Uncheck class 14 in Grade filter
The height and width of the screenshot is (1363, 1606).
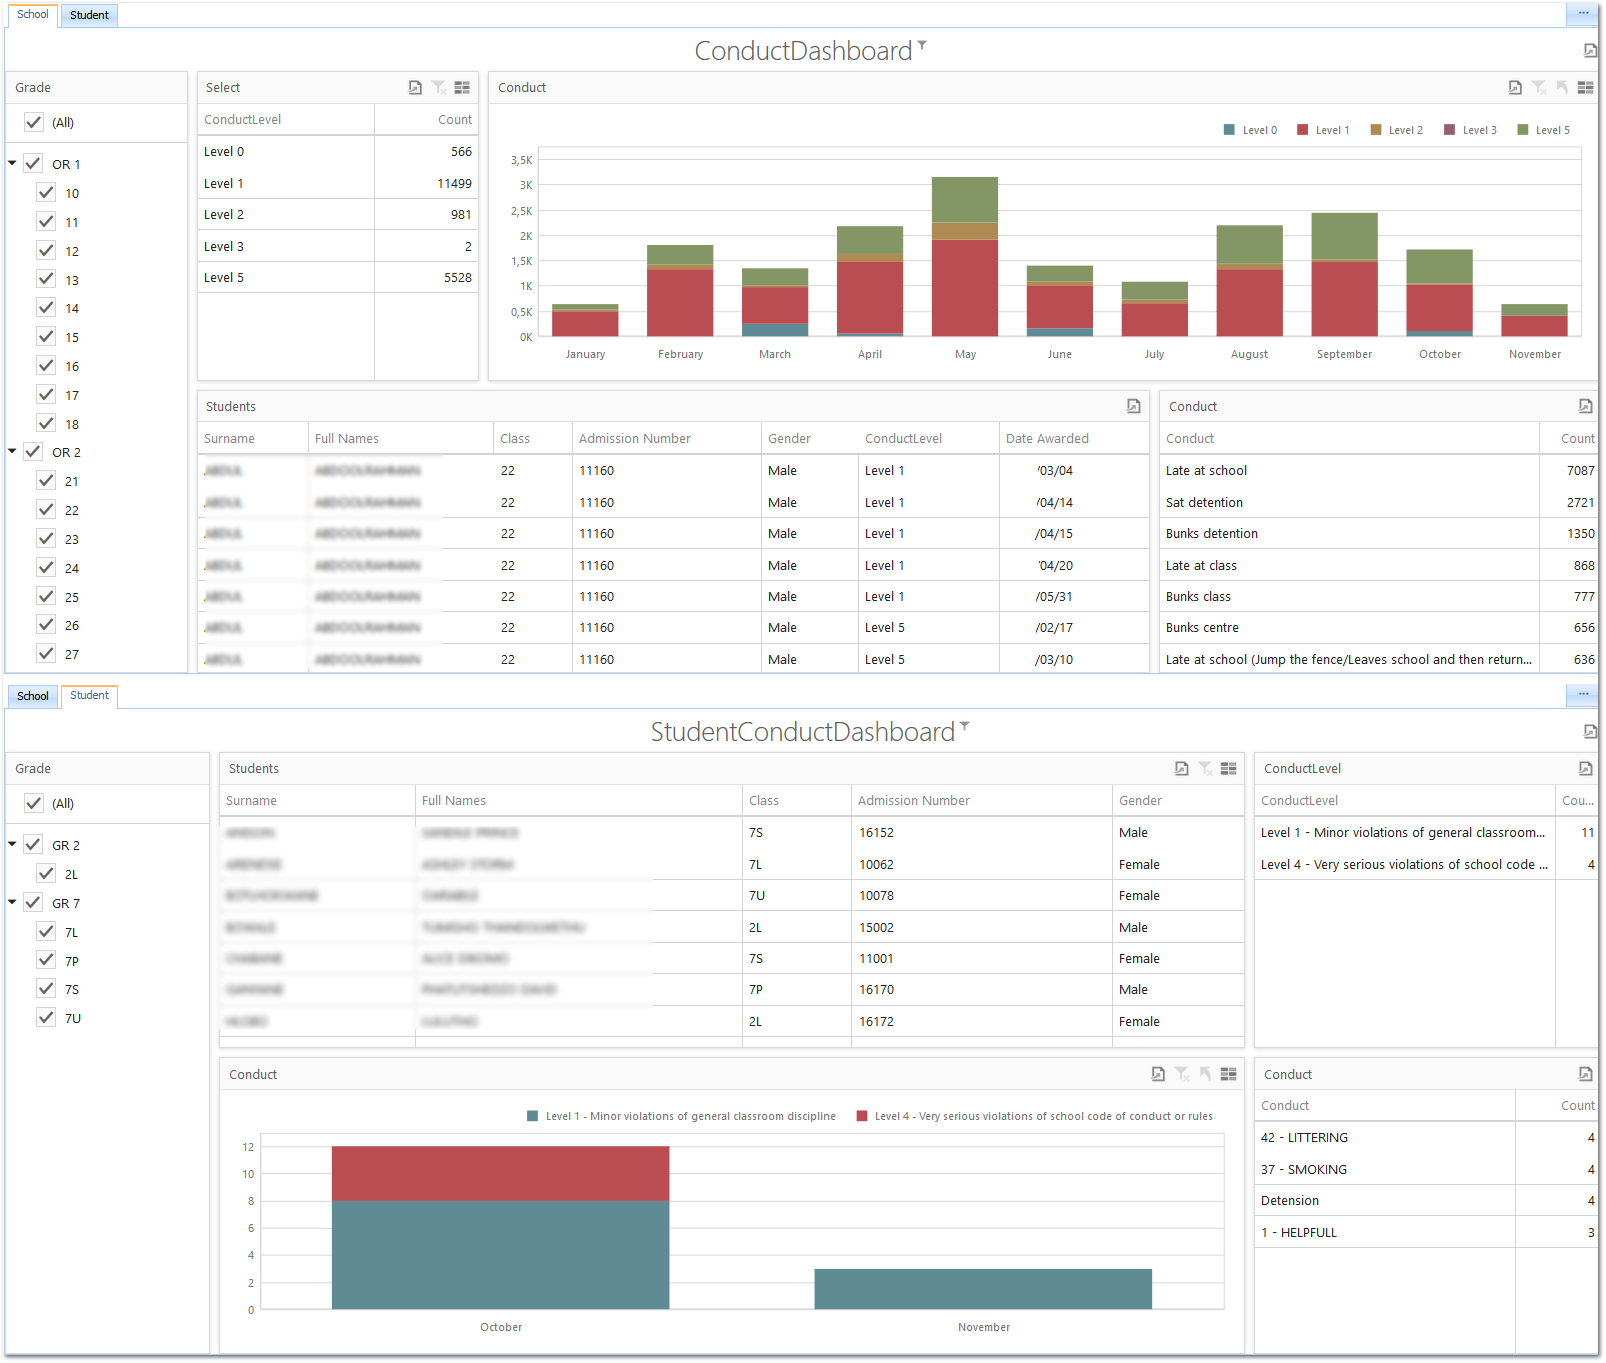[46, 307]
